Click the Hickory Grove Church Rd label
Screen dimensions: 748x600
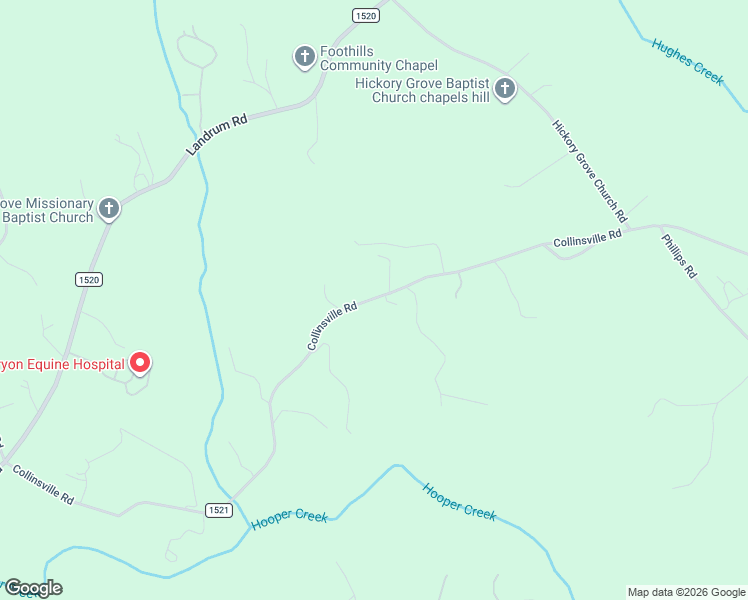[x=590, y=171]
